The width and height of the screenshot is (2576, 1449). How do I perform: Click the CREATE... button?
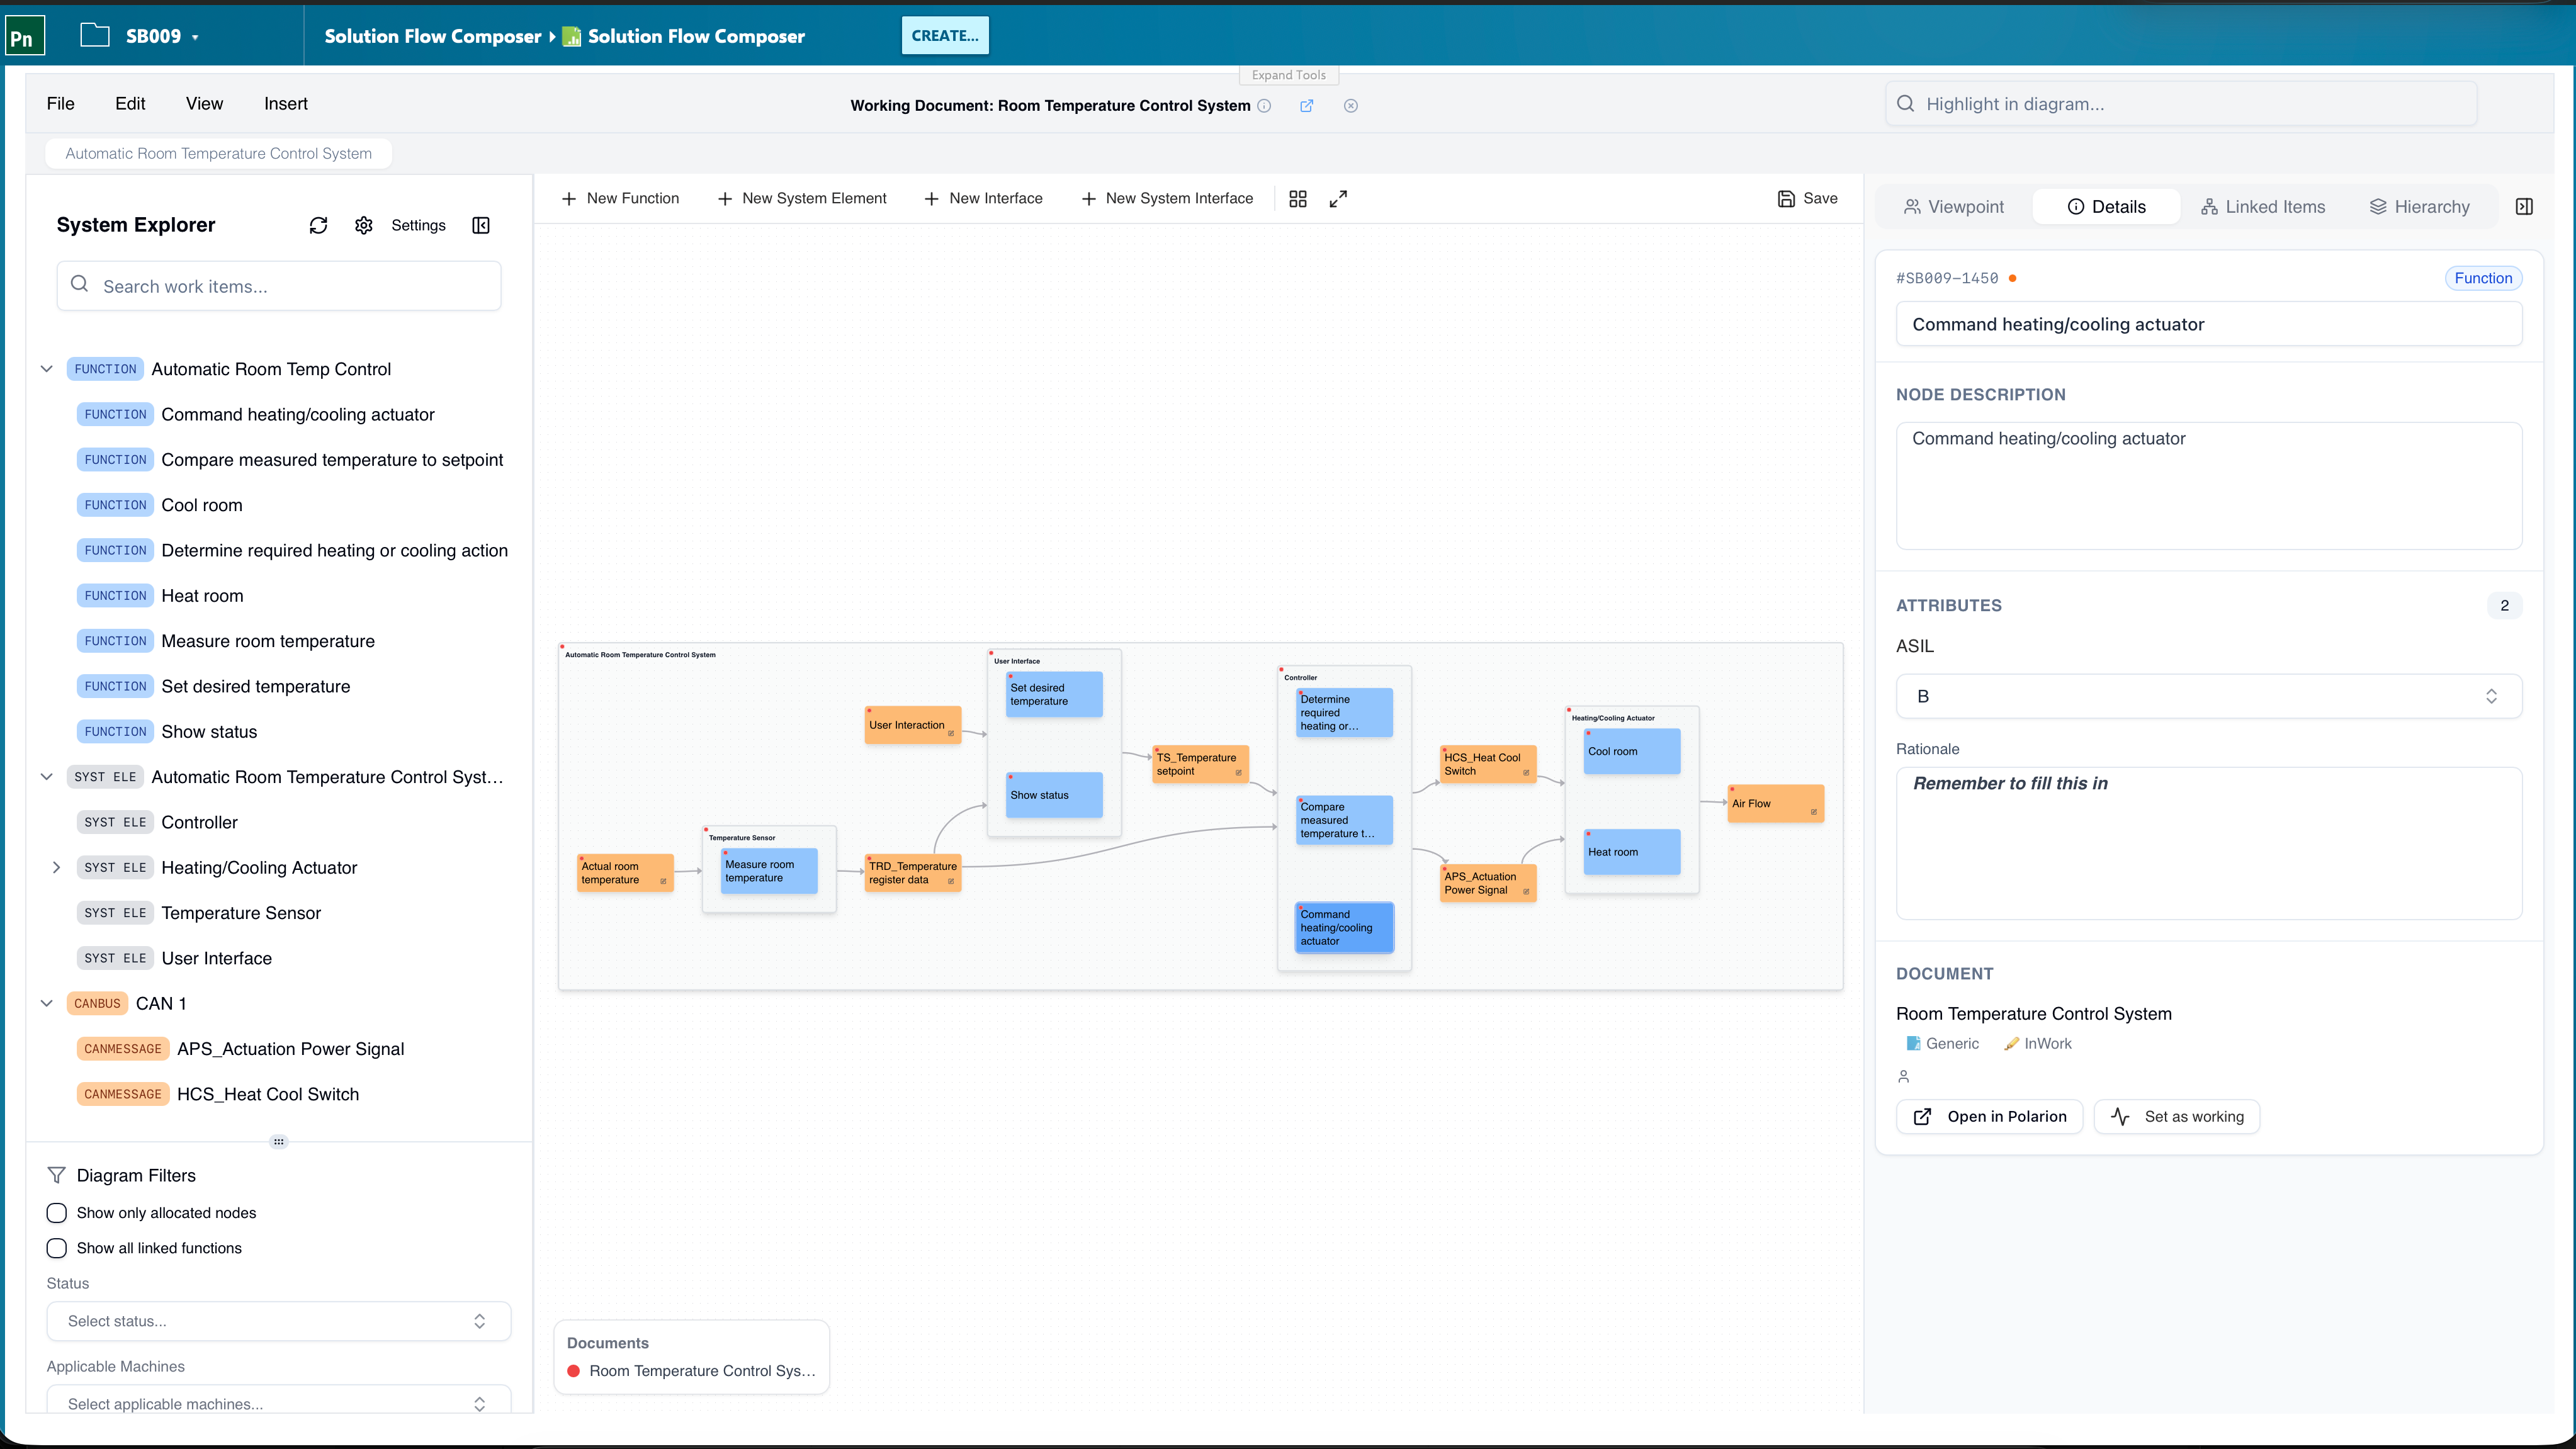point(944,35)
